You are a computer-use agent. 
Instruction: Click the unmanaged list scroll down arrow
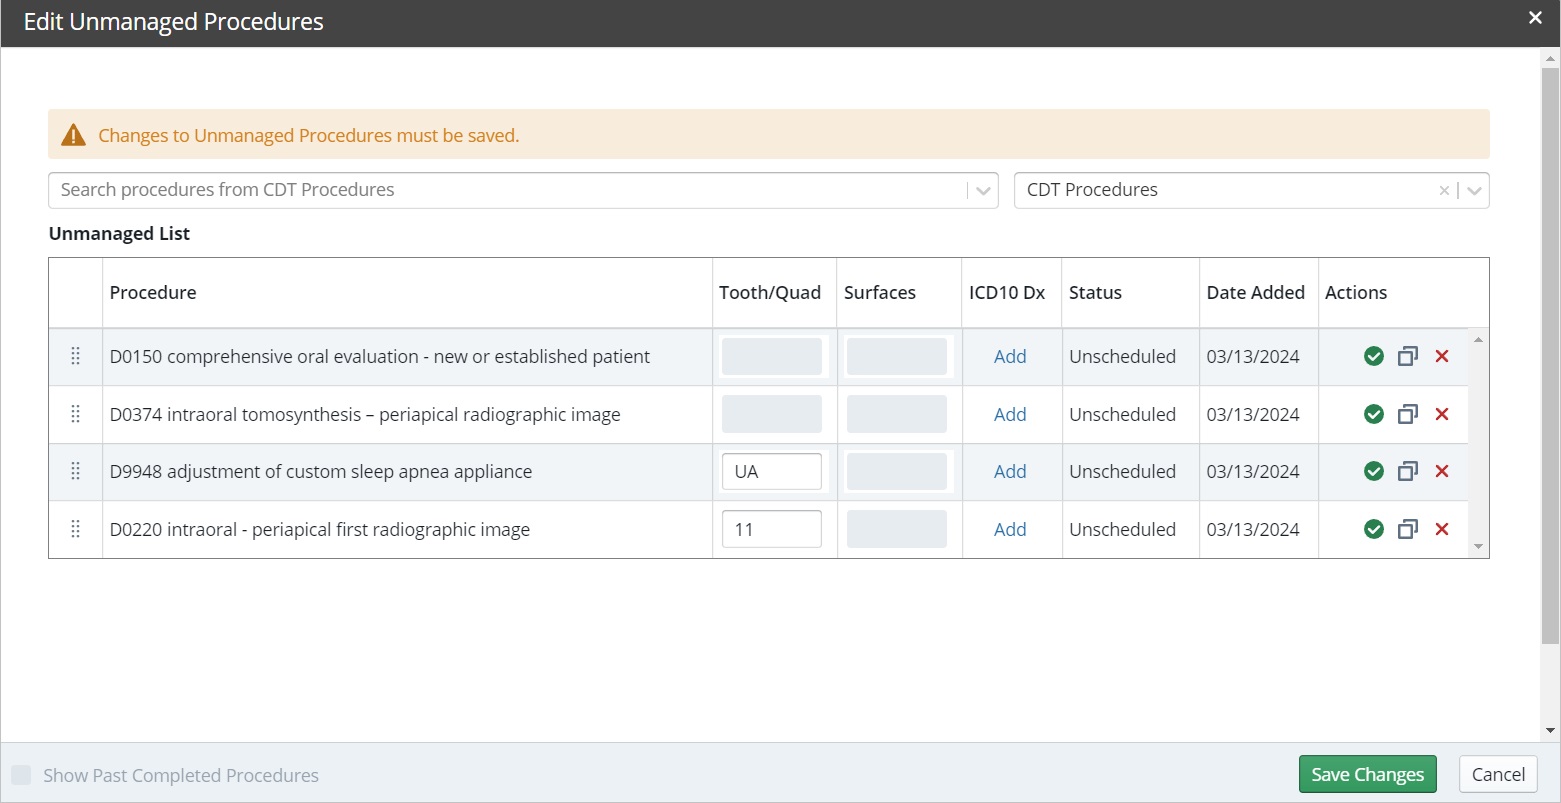1478,547
